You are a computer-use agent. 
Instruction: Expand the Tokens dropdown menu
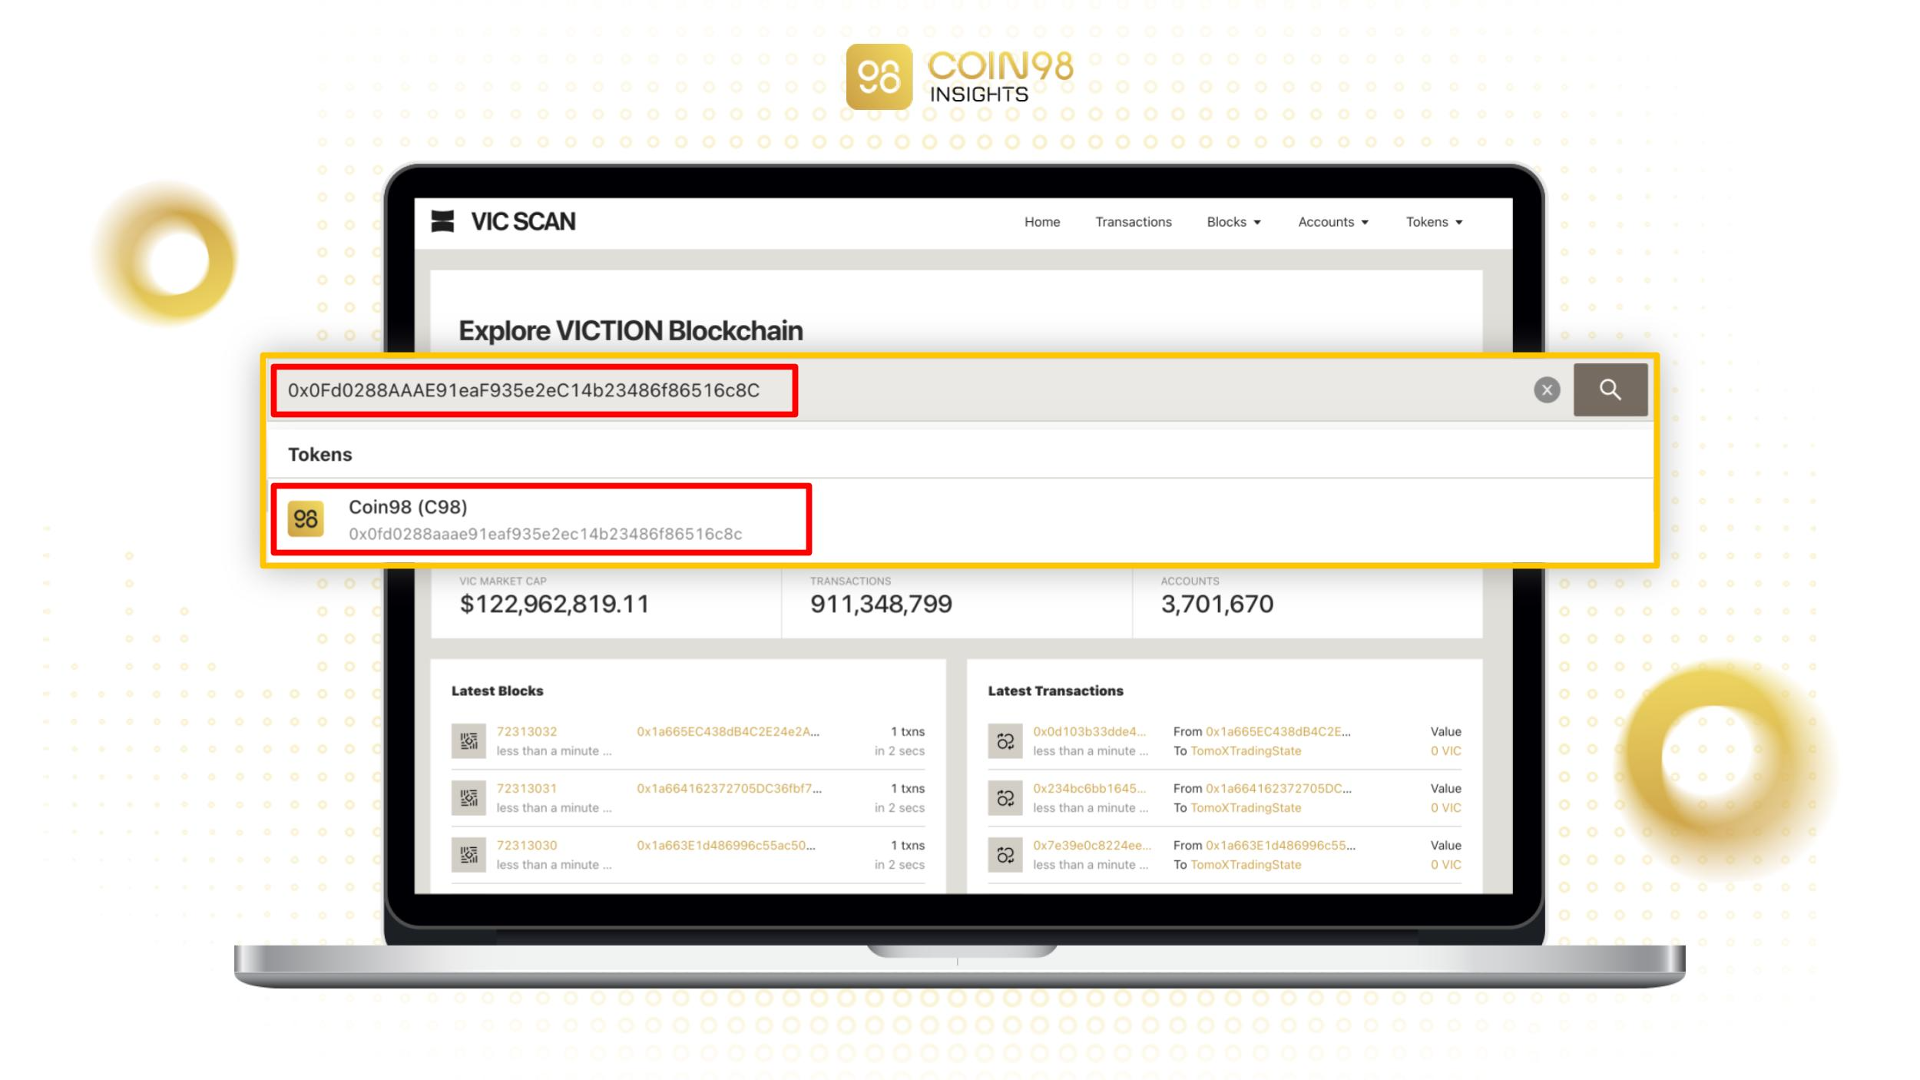pos(1434,222)
